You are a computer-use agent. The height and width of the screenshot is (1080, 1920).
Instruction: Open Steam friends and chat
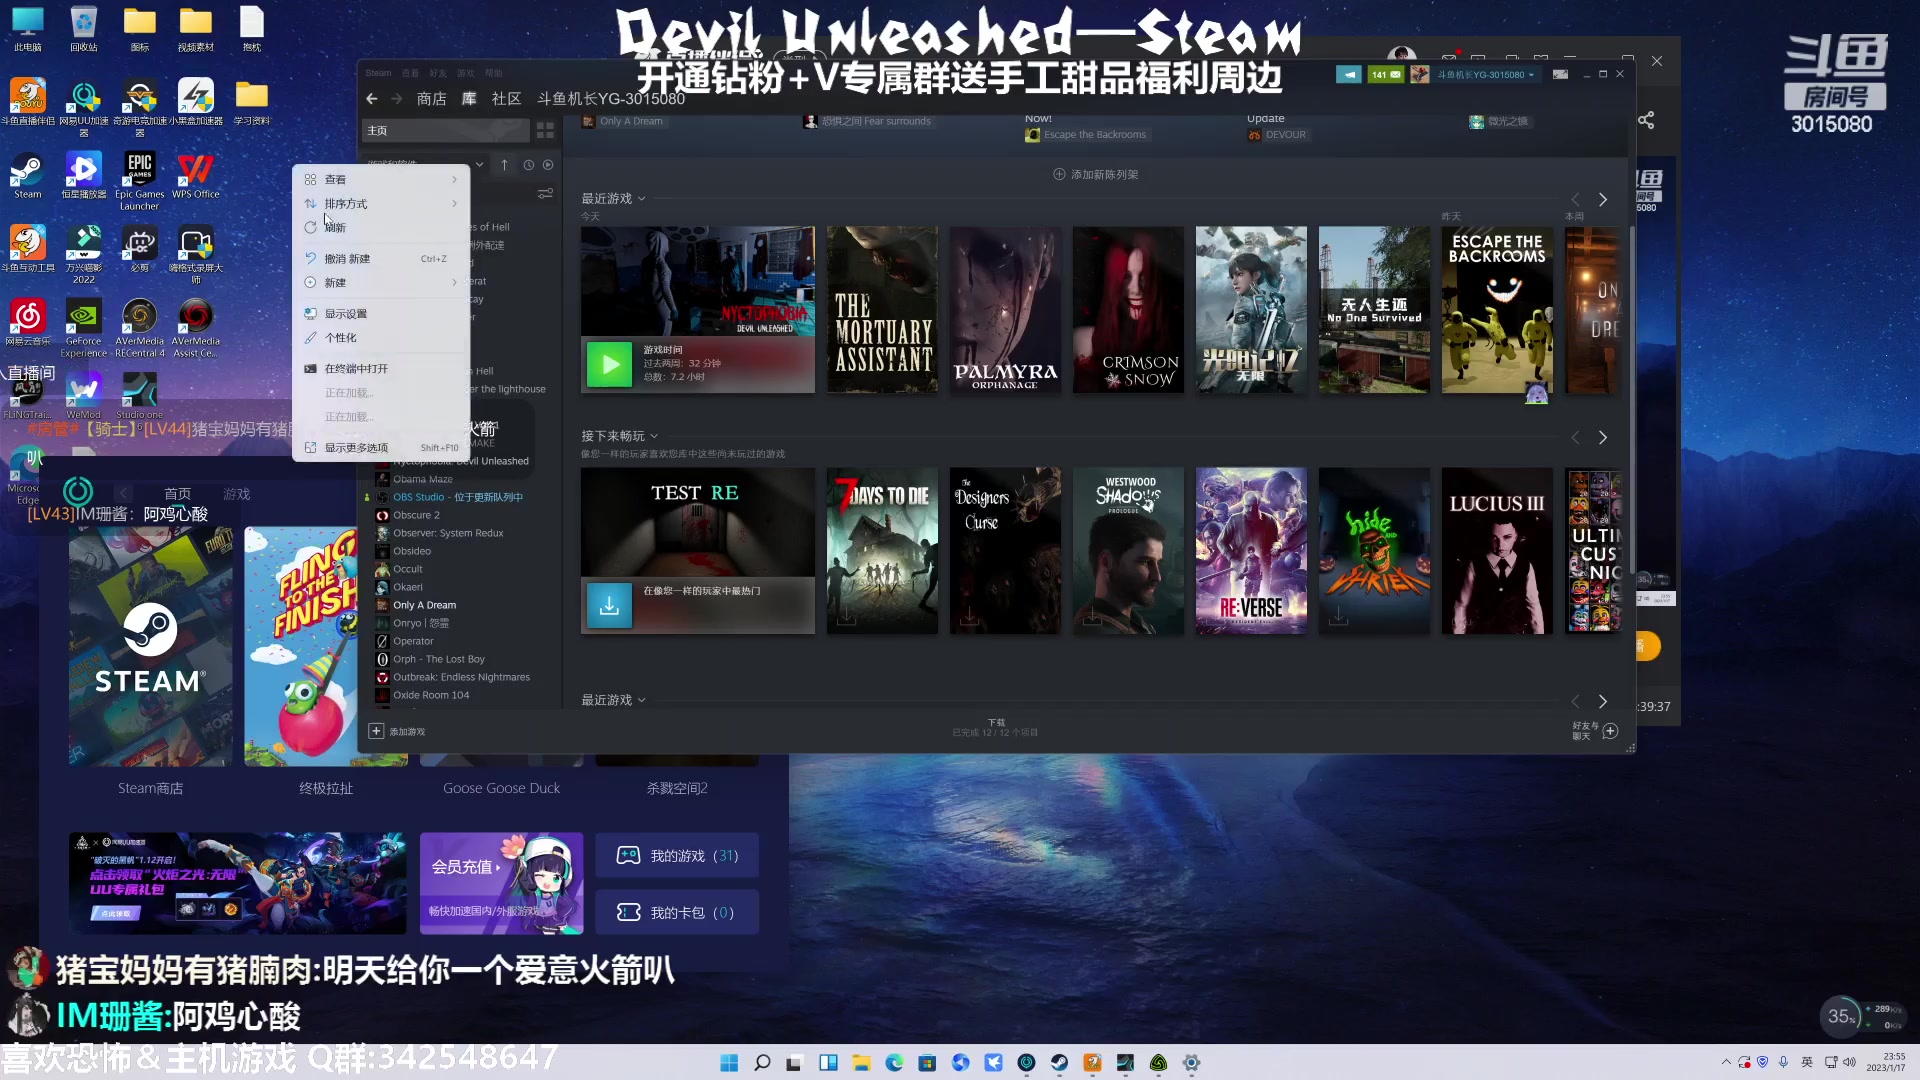click(x=1595, y=731)
